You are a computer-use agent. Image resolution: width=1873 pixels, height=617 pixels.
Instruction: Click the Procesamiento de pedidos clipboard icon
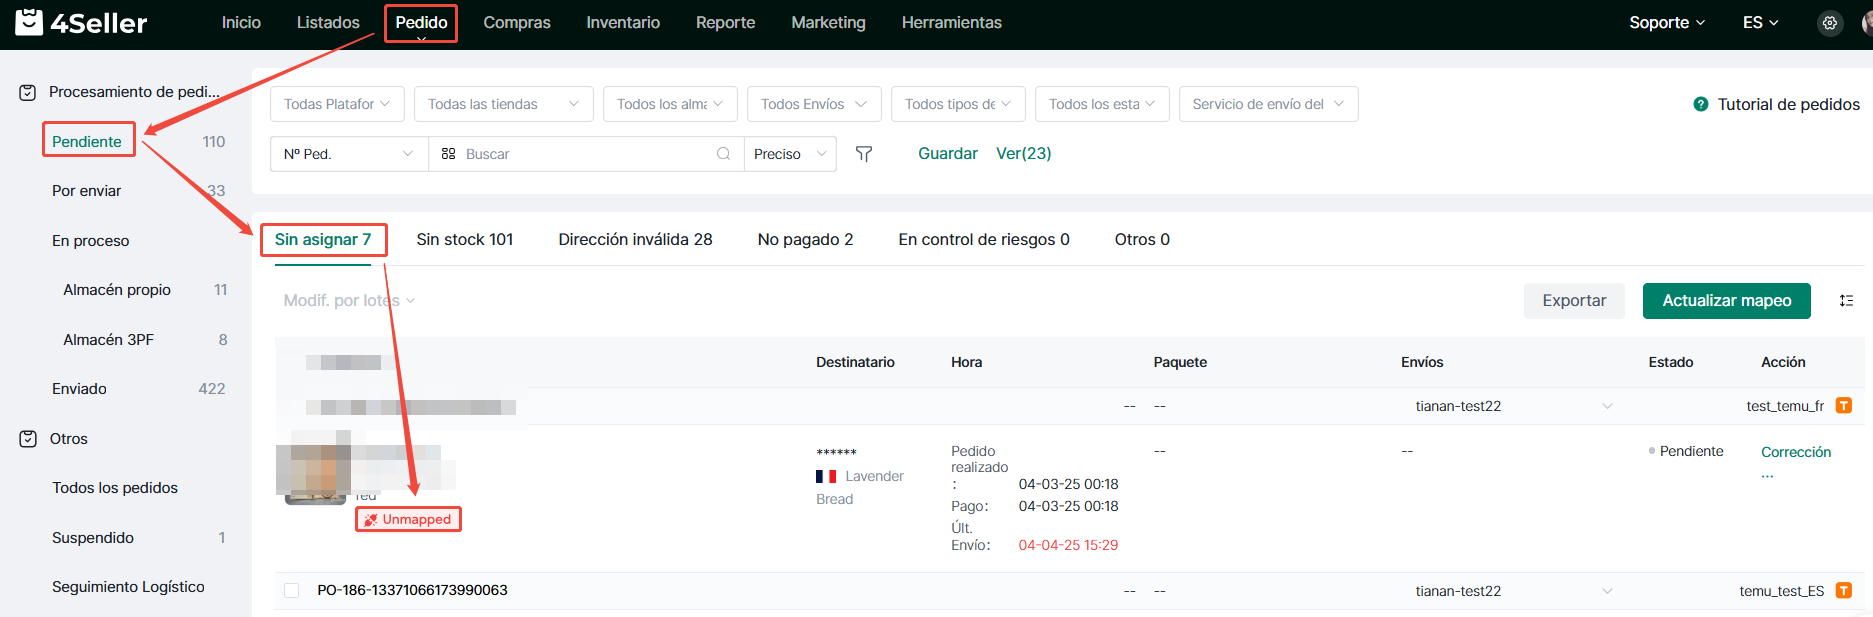coord(28,92)
